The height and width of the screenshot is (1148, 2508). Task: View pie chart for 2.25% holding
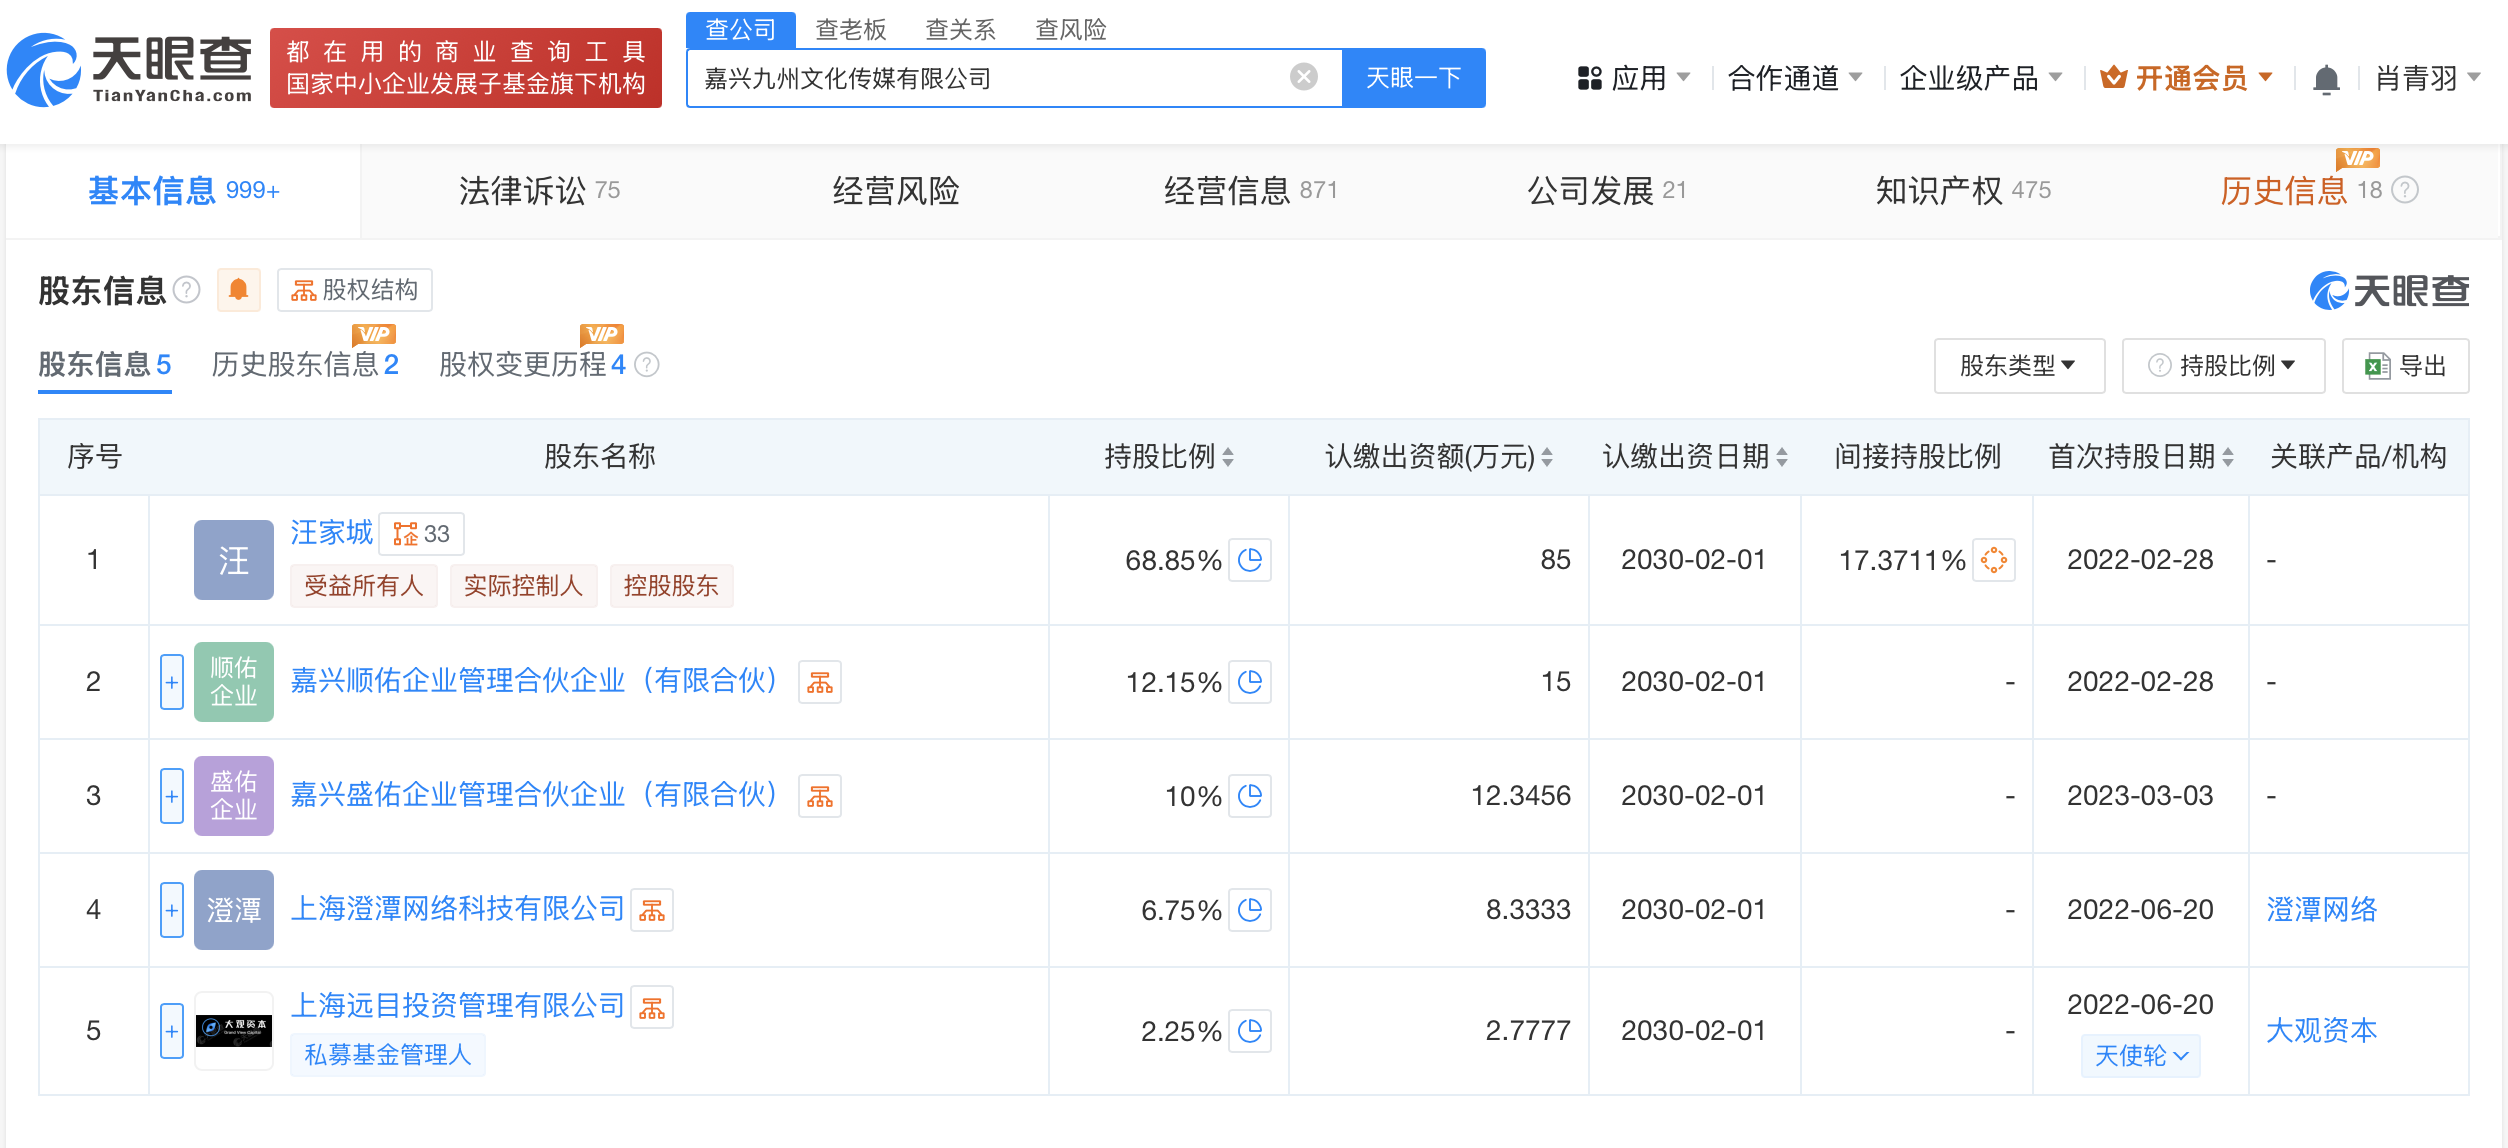pos(1250,1031)
